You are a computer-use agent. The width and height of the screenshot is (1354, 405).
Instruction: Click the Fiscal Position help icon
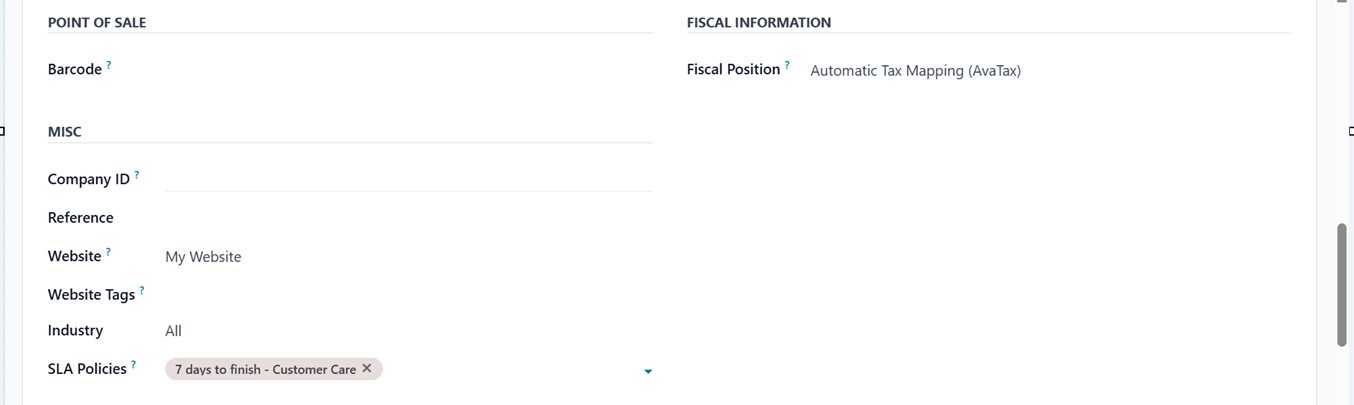pos(787,65)
